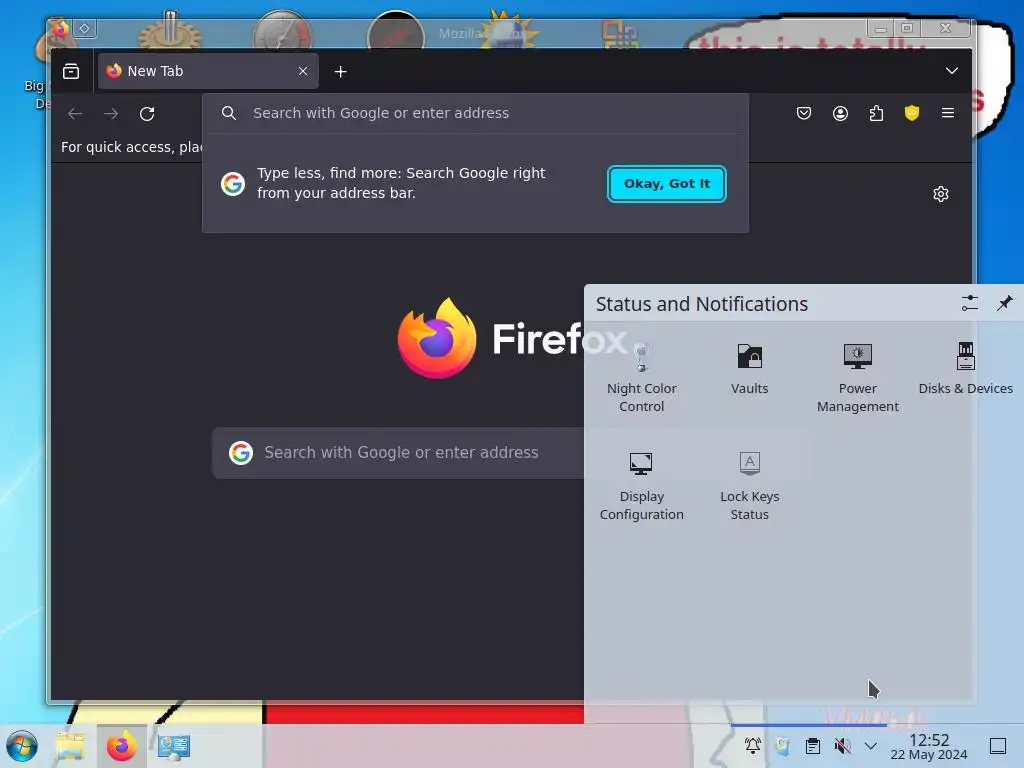1024x768 pixels.
Task: Open the 12:52 clock and calendar
Action: (929, 746)
